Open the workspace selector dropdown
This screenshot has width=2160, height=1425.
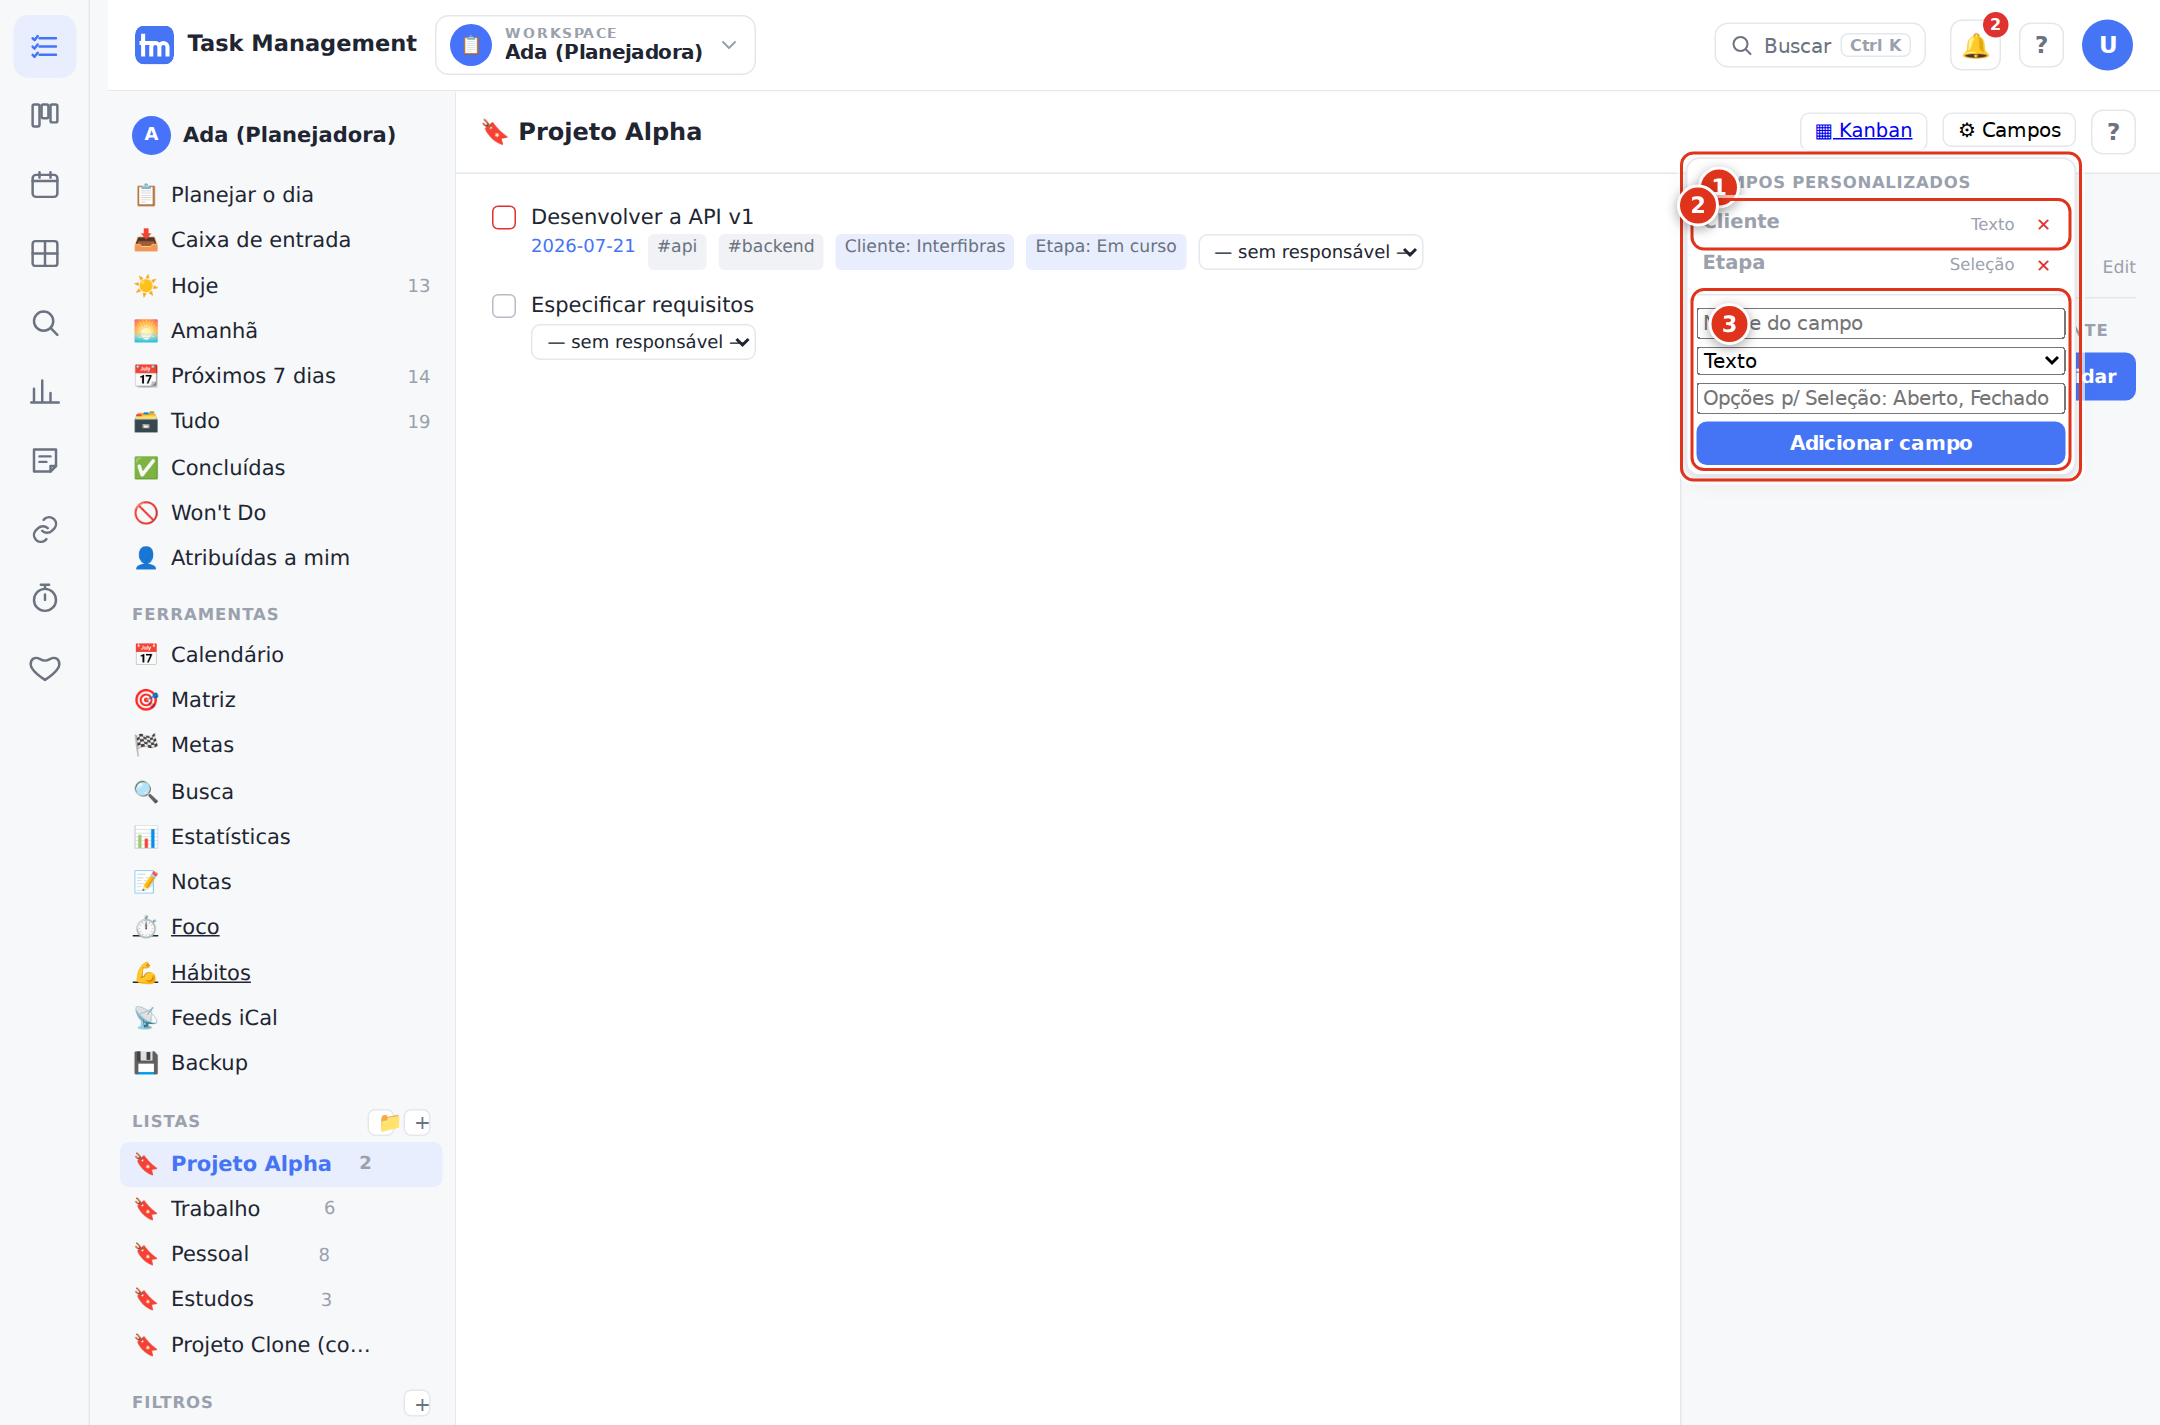pos(595,45)
